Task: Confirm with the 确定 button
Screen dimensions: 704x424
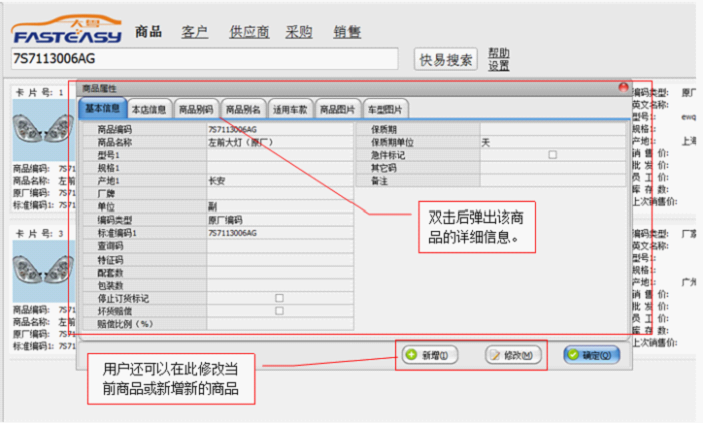Action: click(x=591, y=355)
